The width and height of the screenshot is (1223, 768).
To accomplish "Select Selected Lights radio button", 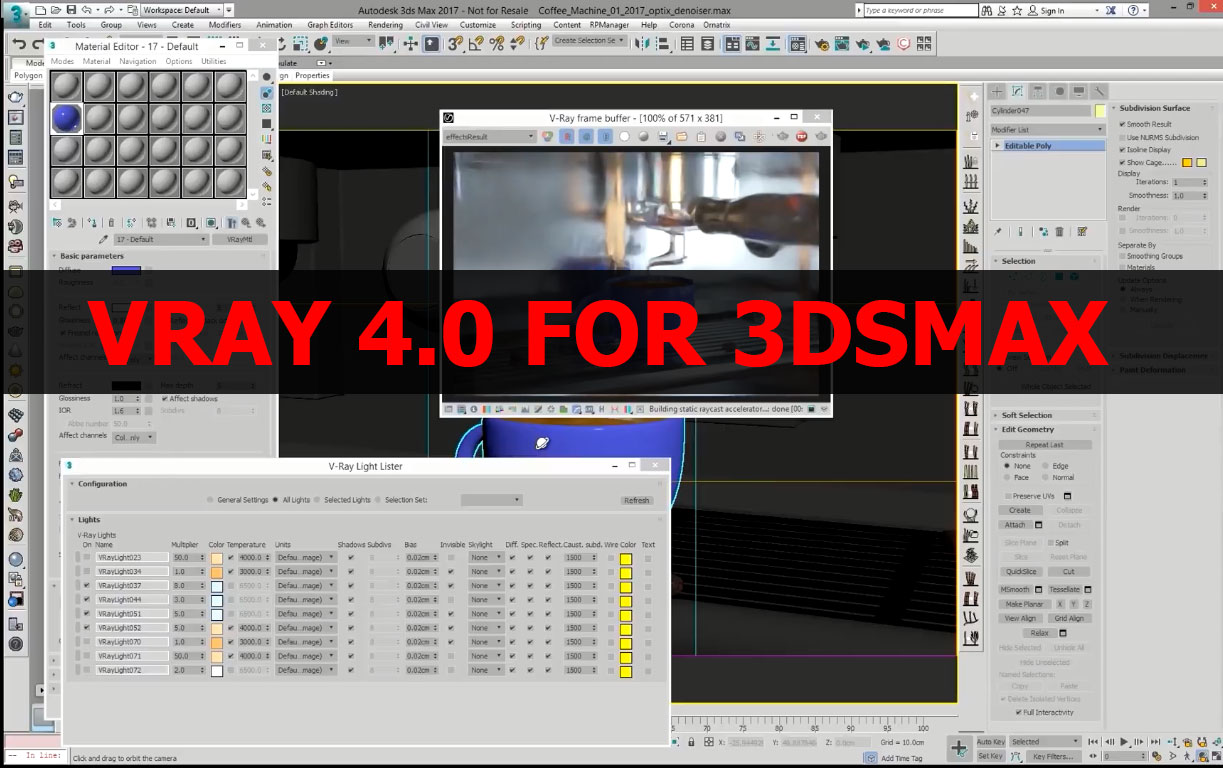I will point(317,500).
